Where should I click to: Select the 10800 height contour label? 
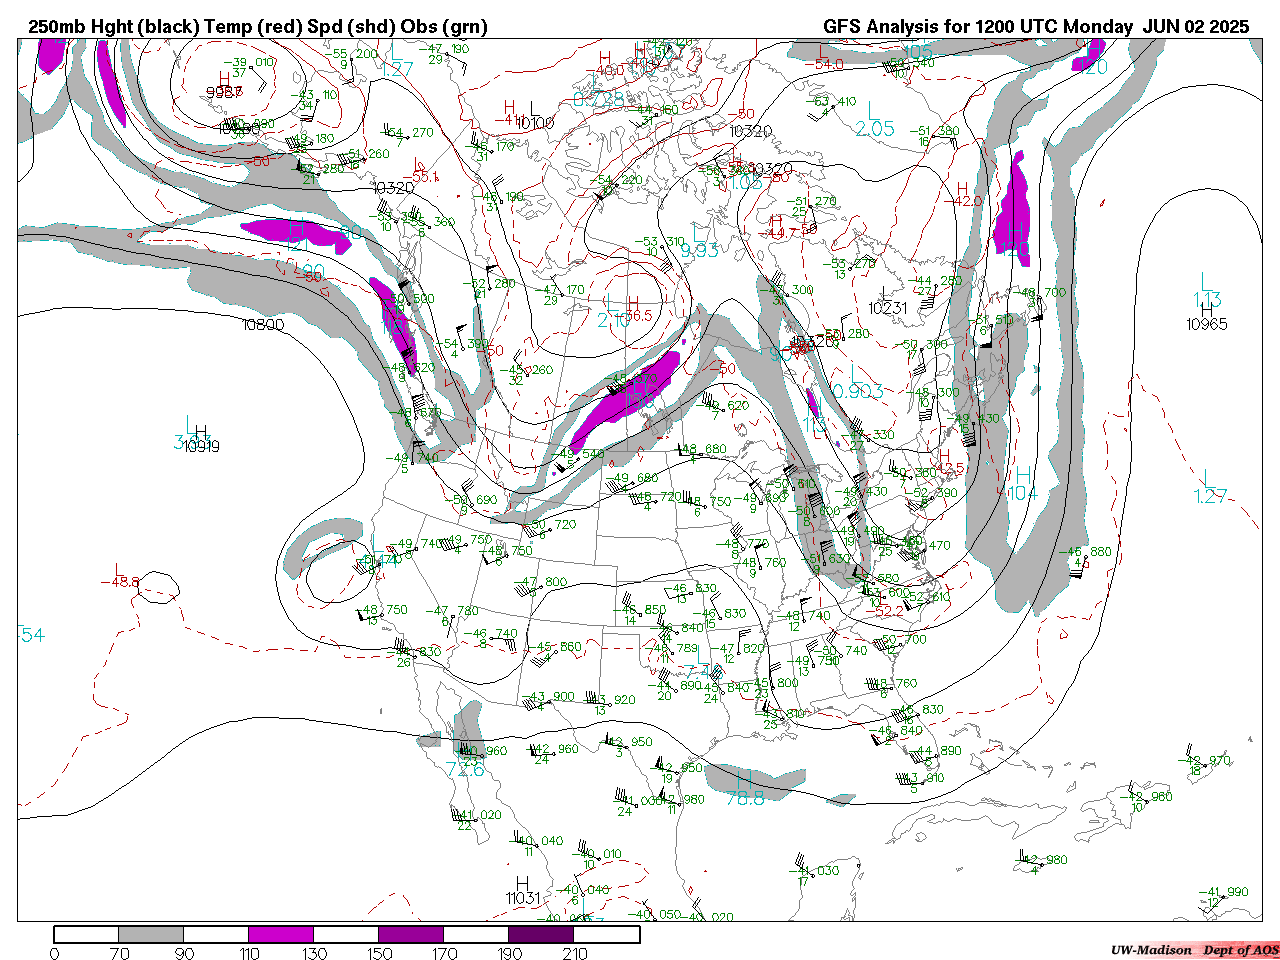263,325
